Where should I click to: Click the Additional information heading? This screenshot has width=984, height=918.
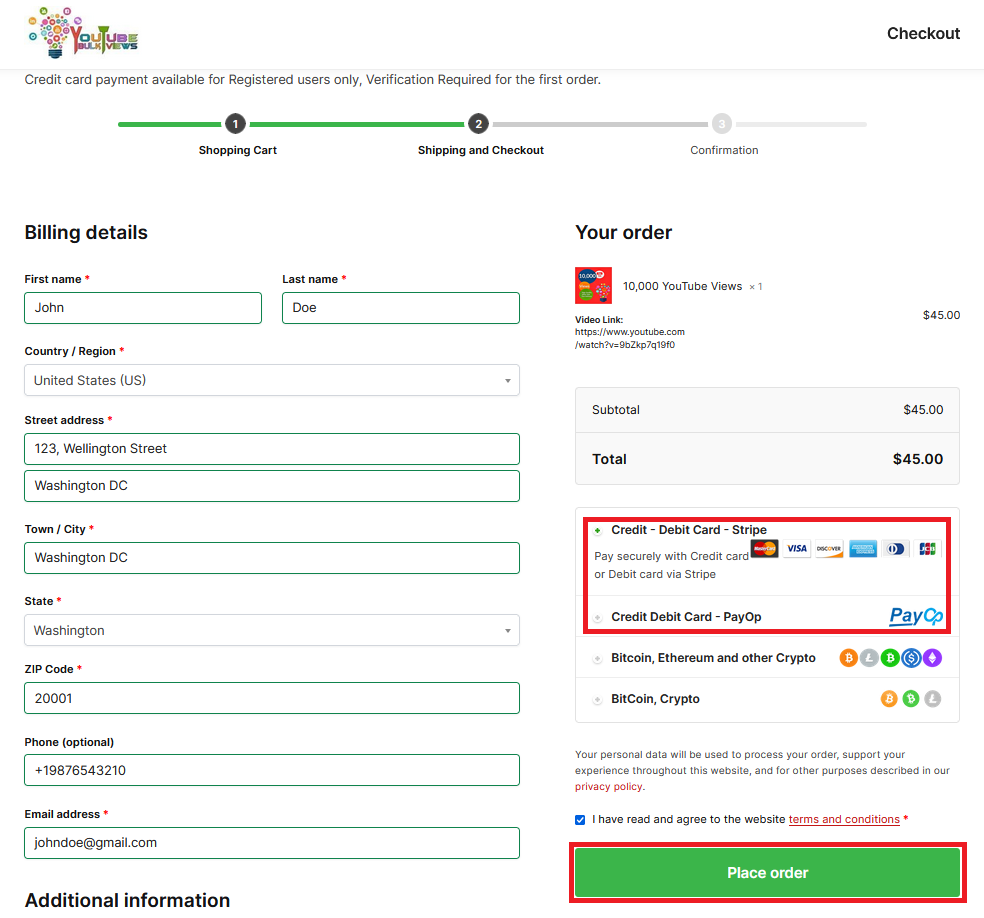point(127,900)
